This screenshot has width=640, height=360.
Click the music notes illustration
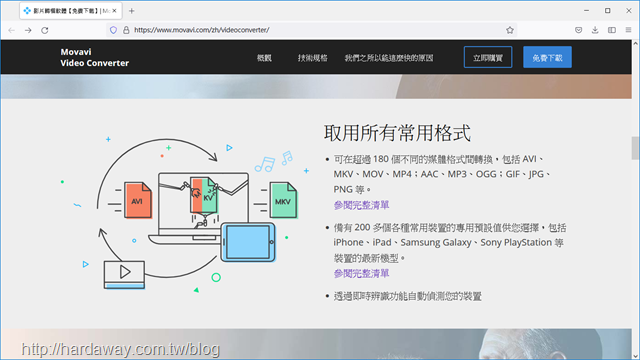[274, 161]
